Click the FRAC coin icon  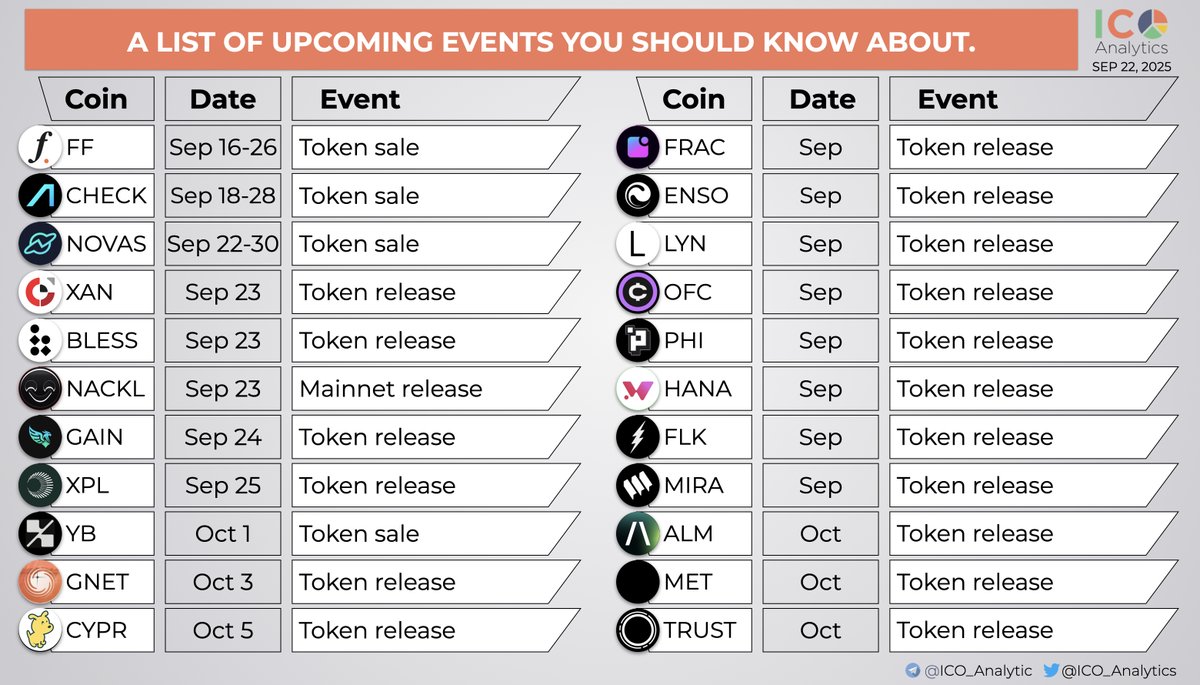638,147
